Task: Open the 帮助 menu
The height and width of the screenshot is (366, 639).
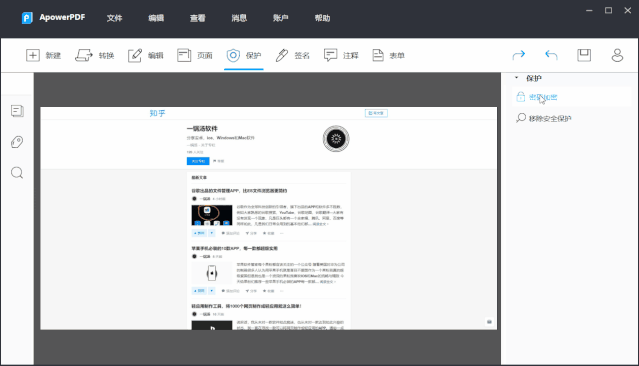Action: (322, 18)
